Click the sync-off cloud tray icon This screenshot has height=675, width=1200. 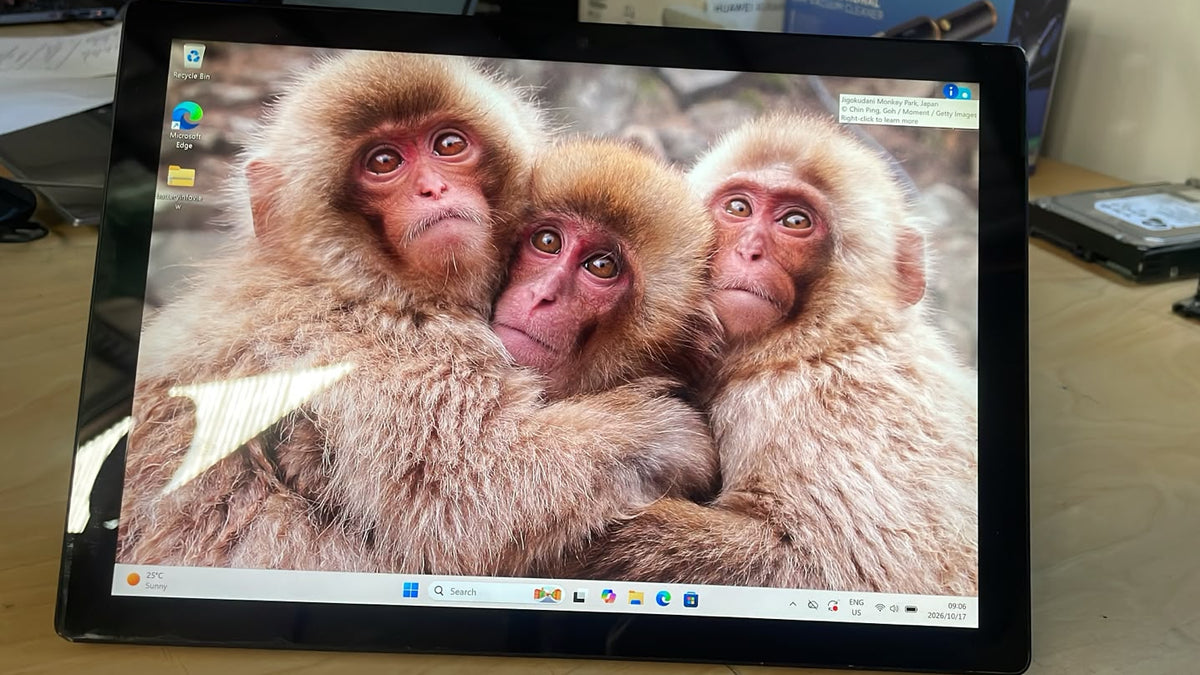tap(813, 605)
